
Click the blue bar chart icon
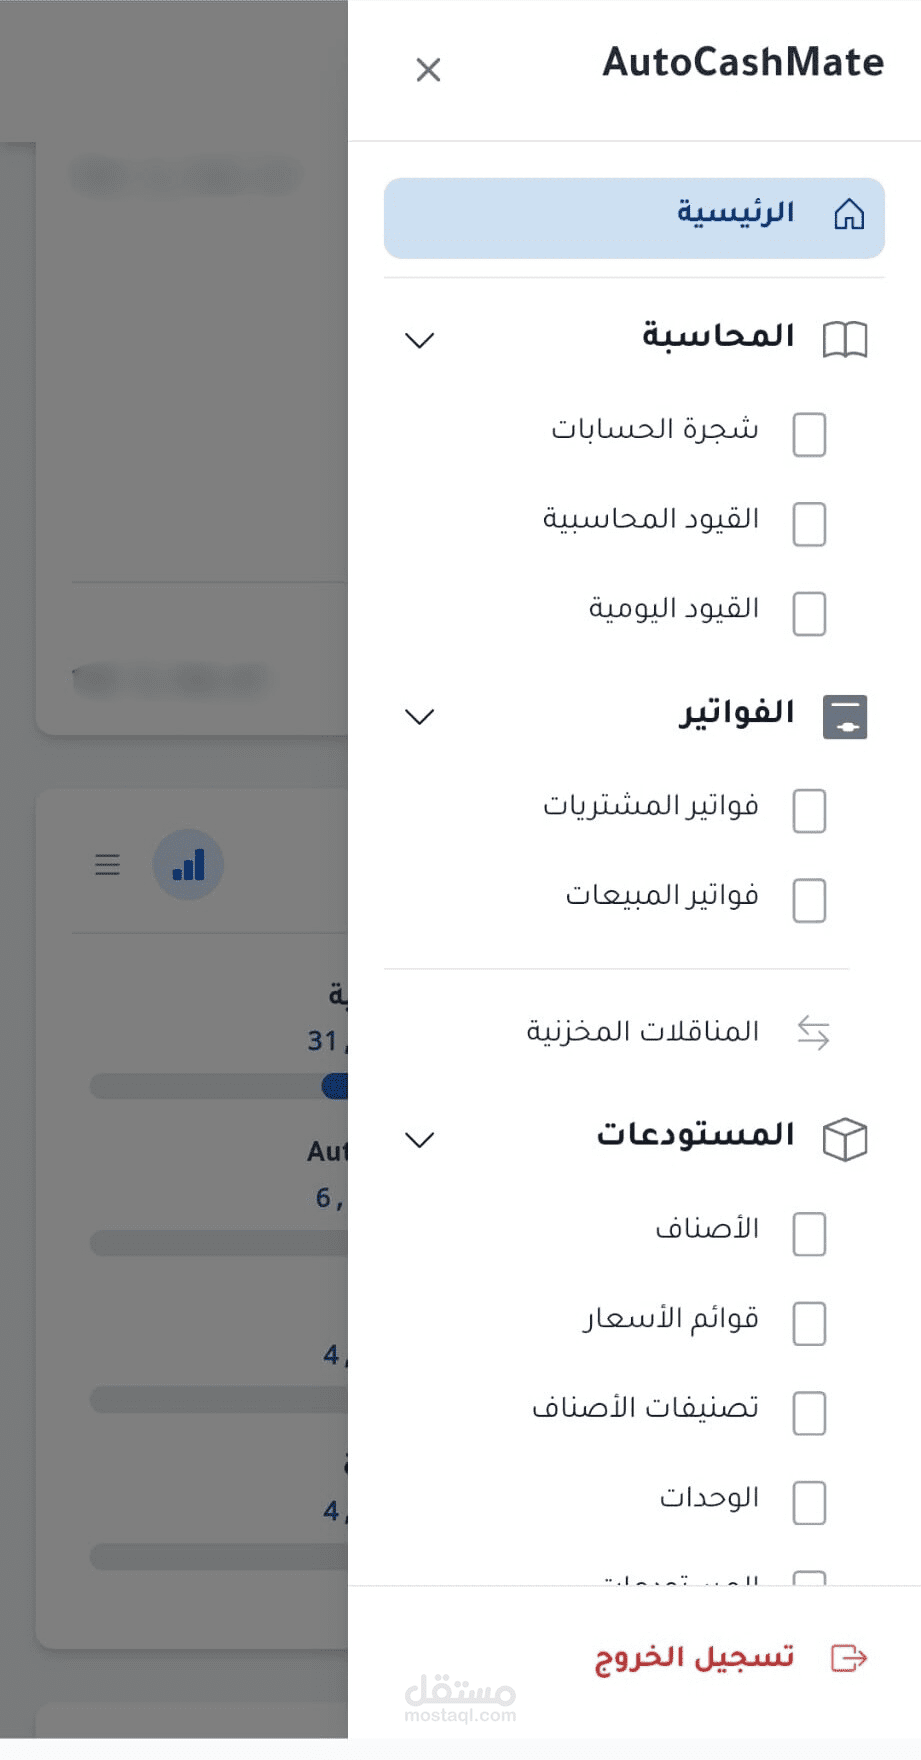(188, 865)
